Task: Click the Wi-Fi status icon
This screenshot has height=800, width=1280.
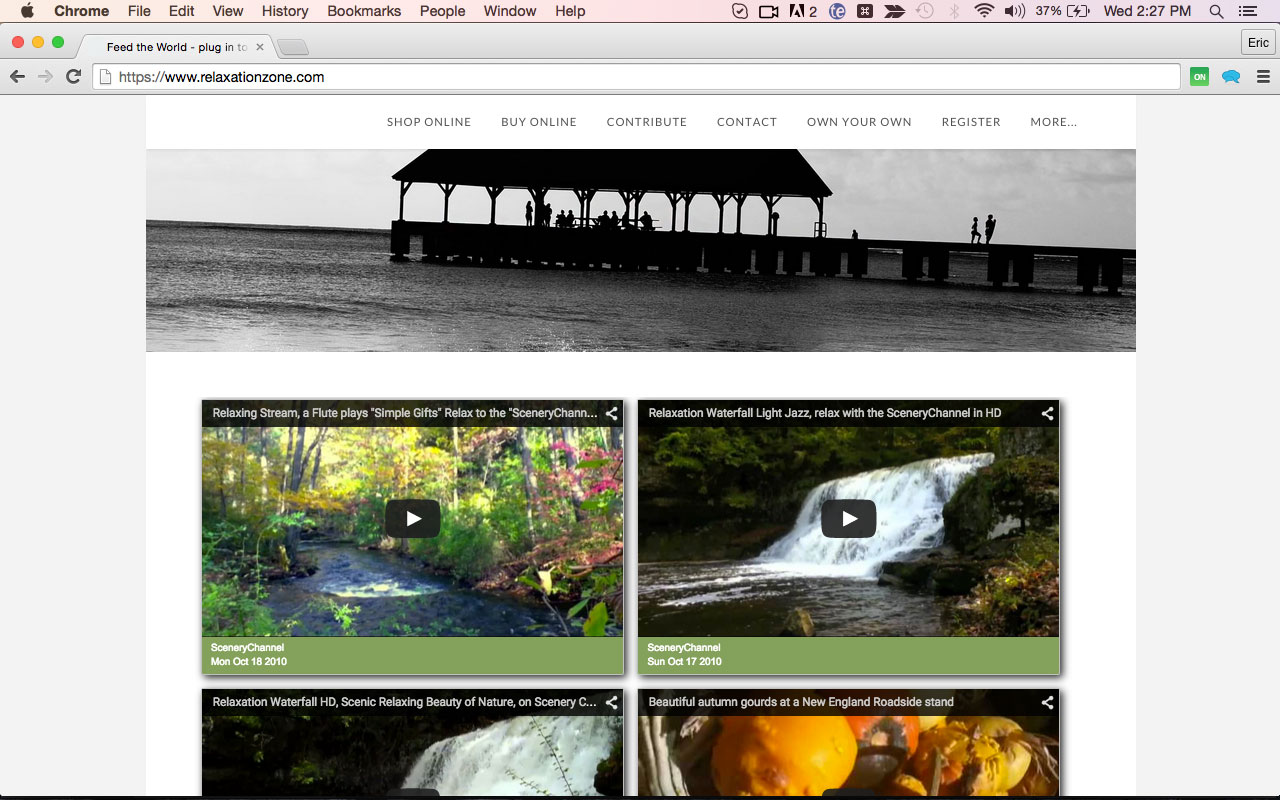Action: [x=984, y=11]
